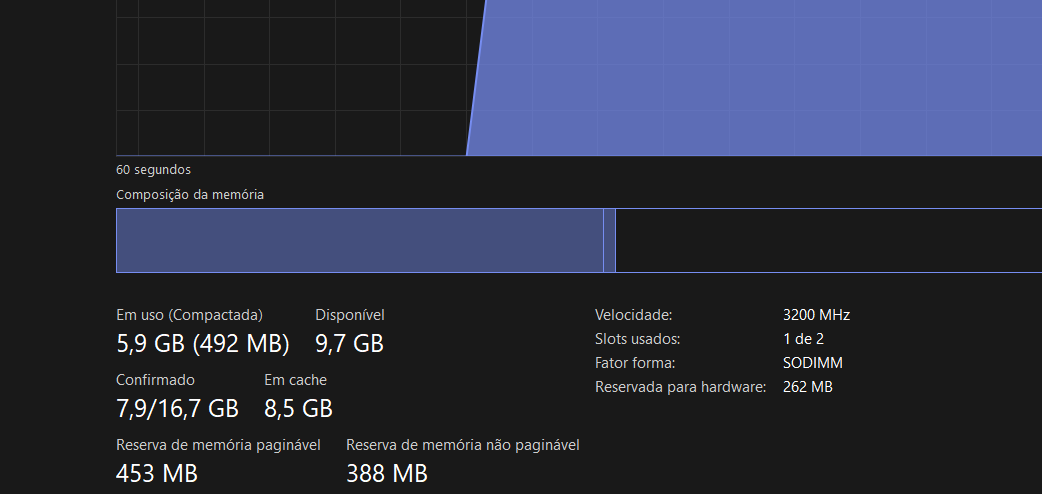The width and height of the screenshot is (1042, 494).
Task: Click the "Composição da memória" heading
Action: click(x=190, y=195)
